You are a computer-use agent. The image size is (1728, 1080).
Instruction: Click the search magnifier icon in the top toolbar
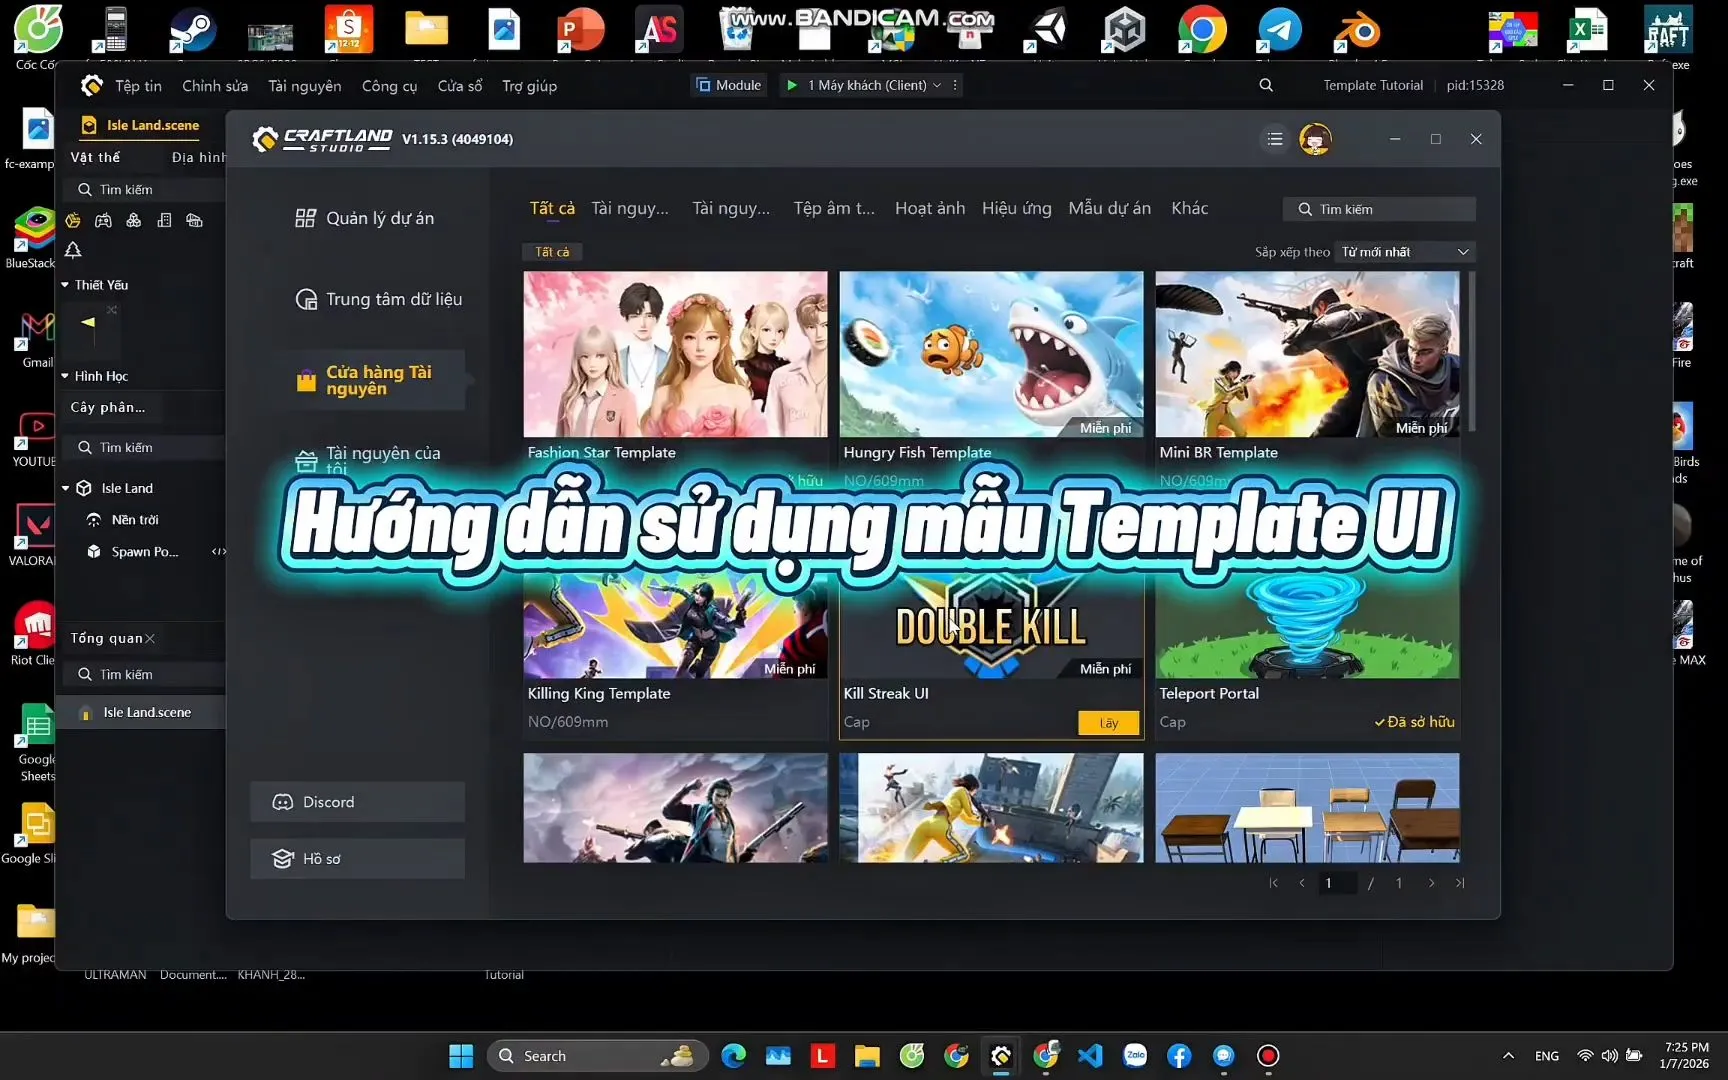(x=1266, y=85)
